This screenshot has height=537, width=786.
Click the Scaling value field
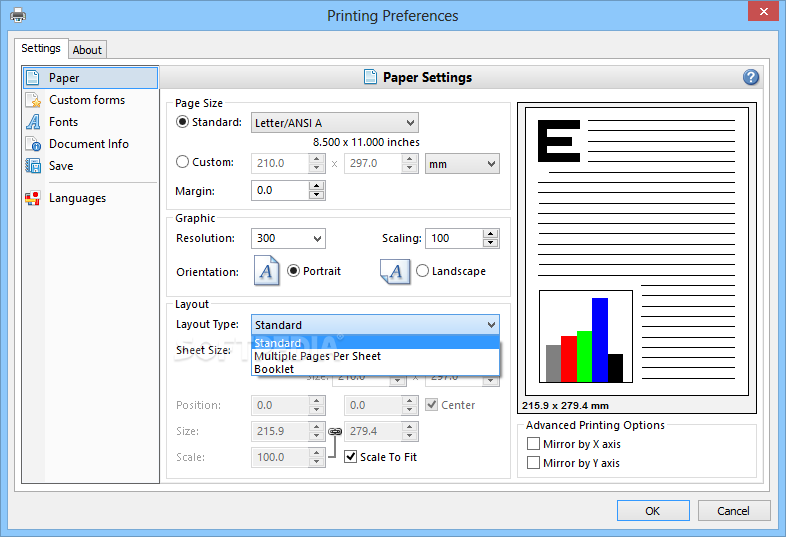pyautogui.click(x=454, y=238)
